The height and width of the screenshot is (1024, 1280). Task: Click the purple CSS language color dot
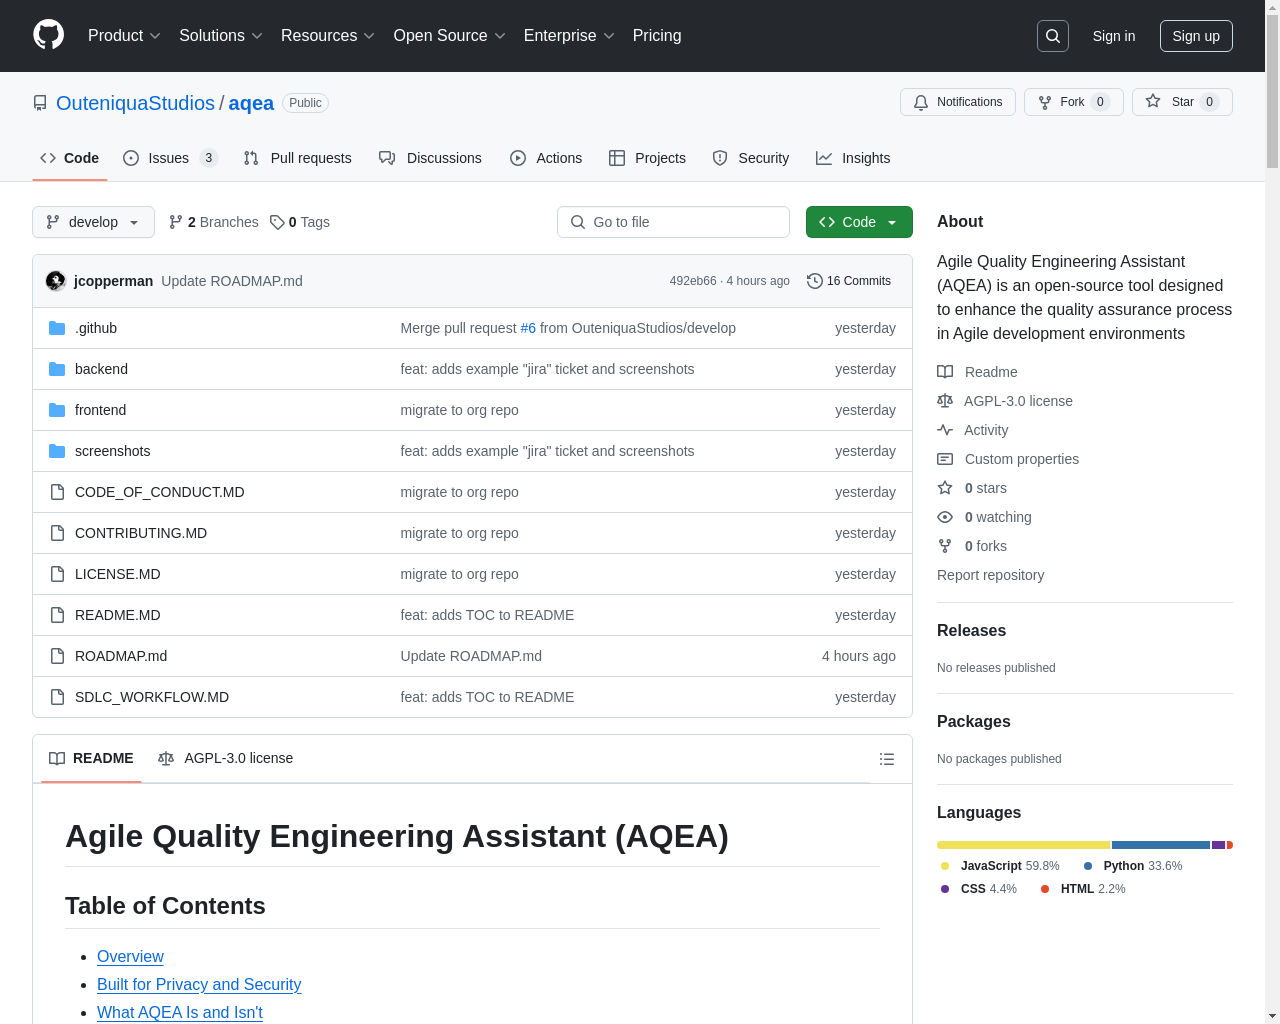[945, 889]
